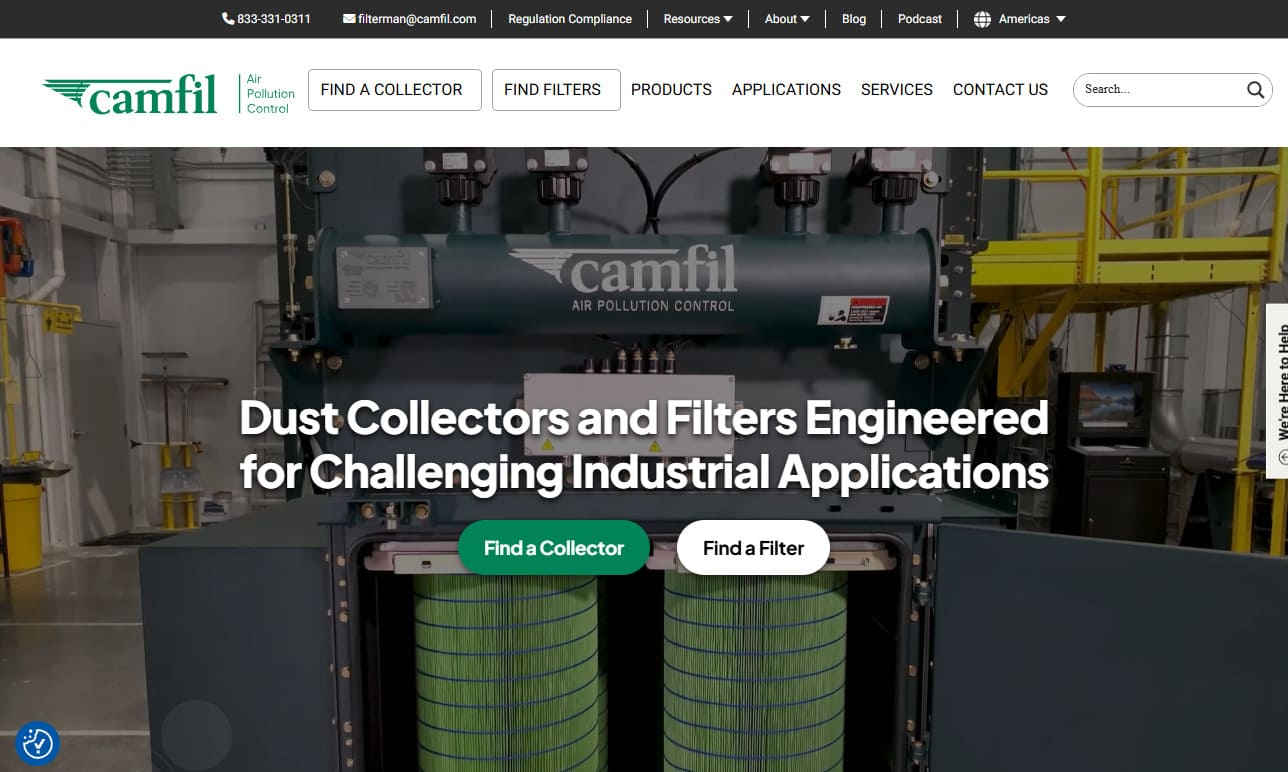Image resolution: width=1288 pixels, height=772 pixels.
Task: Expand the About dropdown menu
Action: tap(786, 19)
